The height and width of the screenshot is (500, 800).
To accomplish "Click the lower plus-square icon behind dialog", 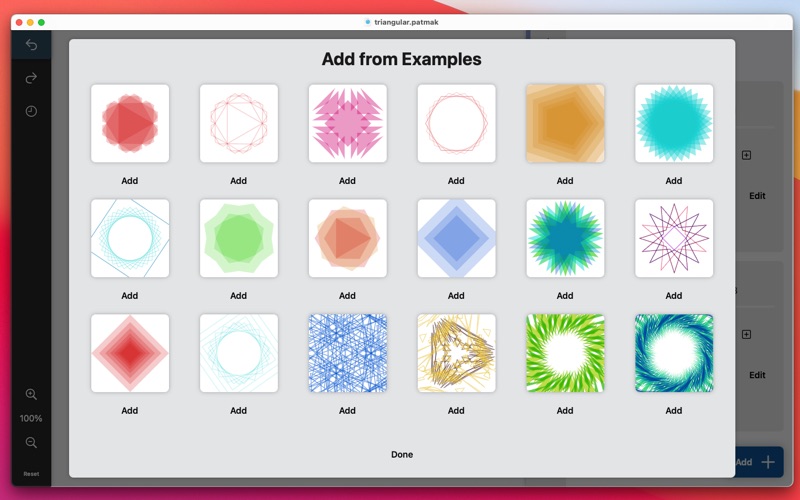I will [746, 335].
